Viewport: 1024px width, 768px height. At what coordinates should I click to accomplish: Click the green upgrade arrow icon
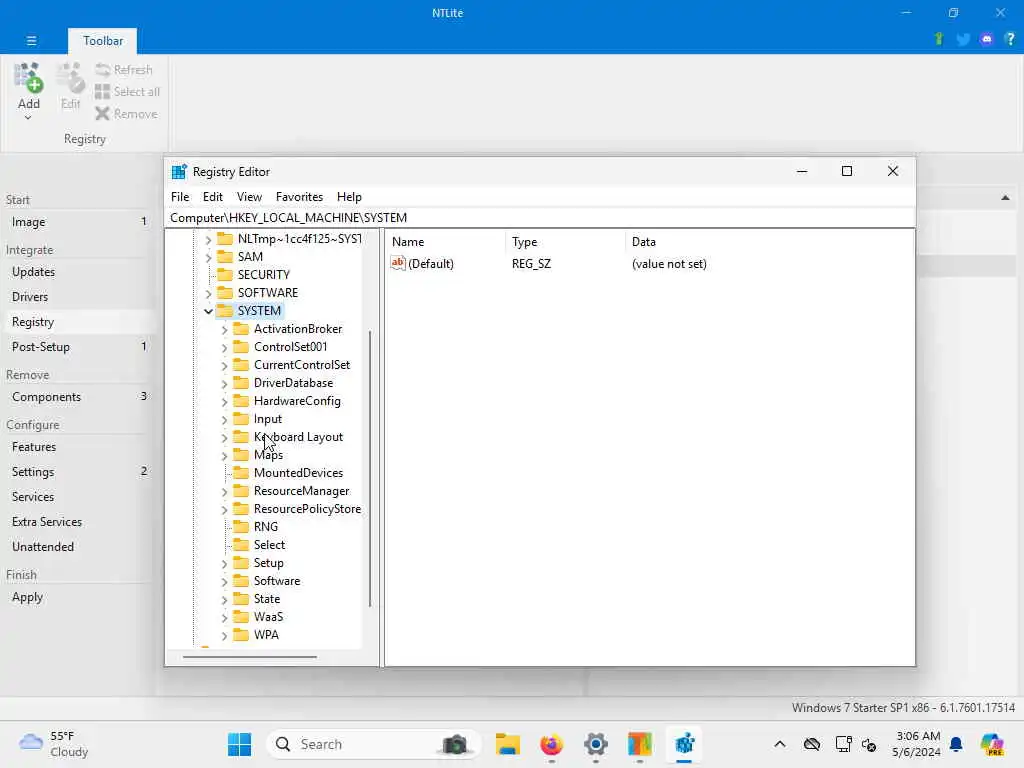pos(939,39)
